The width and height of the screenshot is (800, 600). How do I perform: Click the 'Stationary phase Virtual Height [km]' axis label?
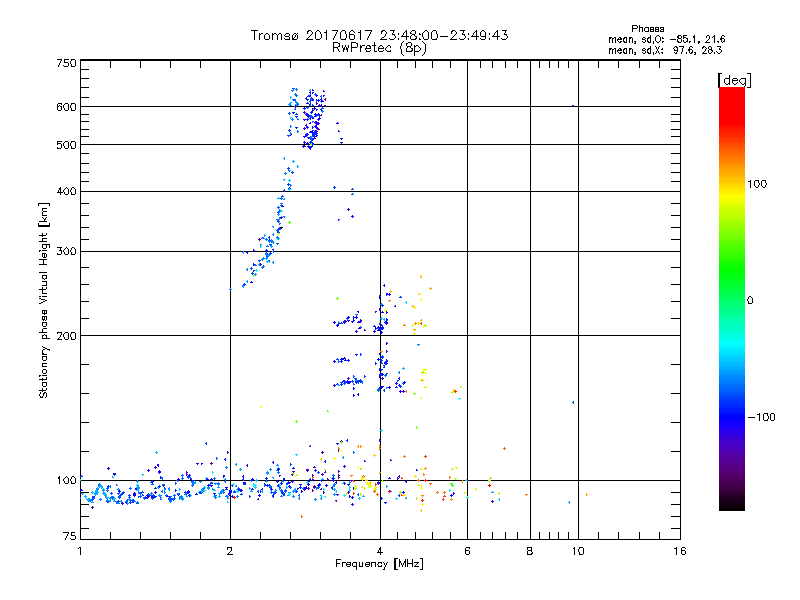pos(44,300)
